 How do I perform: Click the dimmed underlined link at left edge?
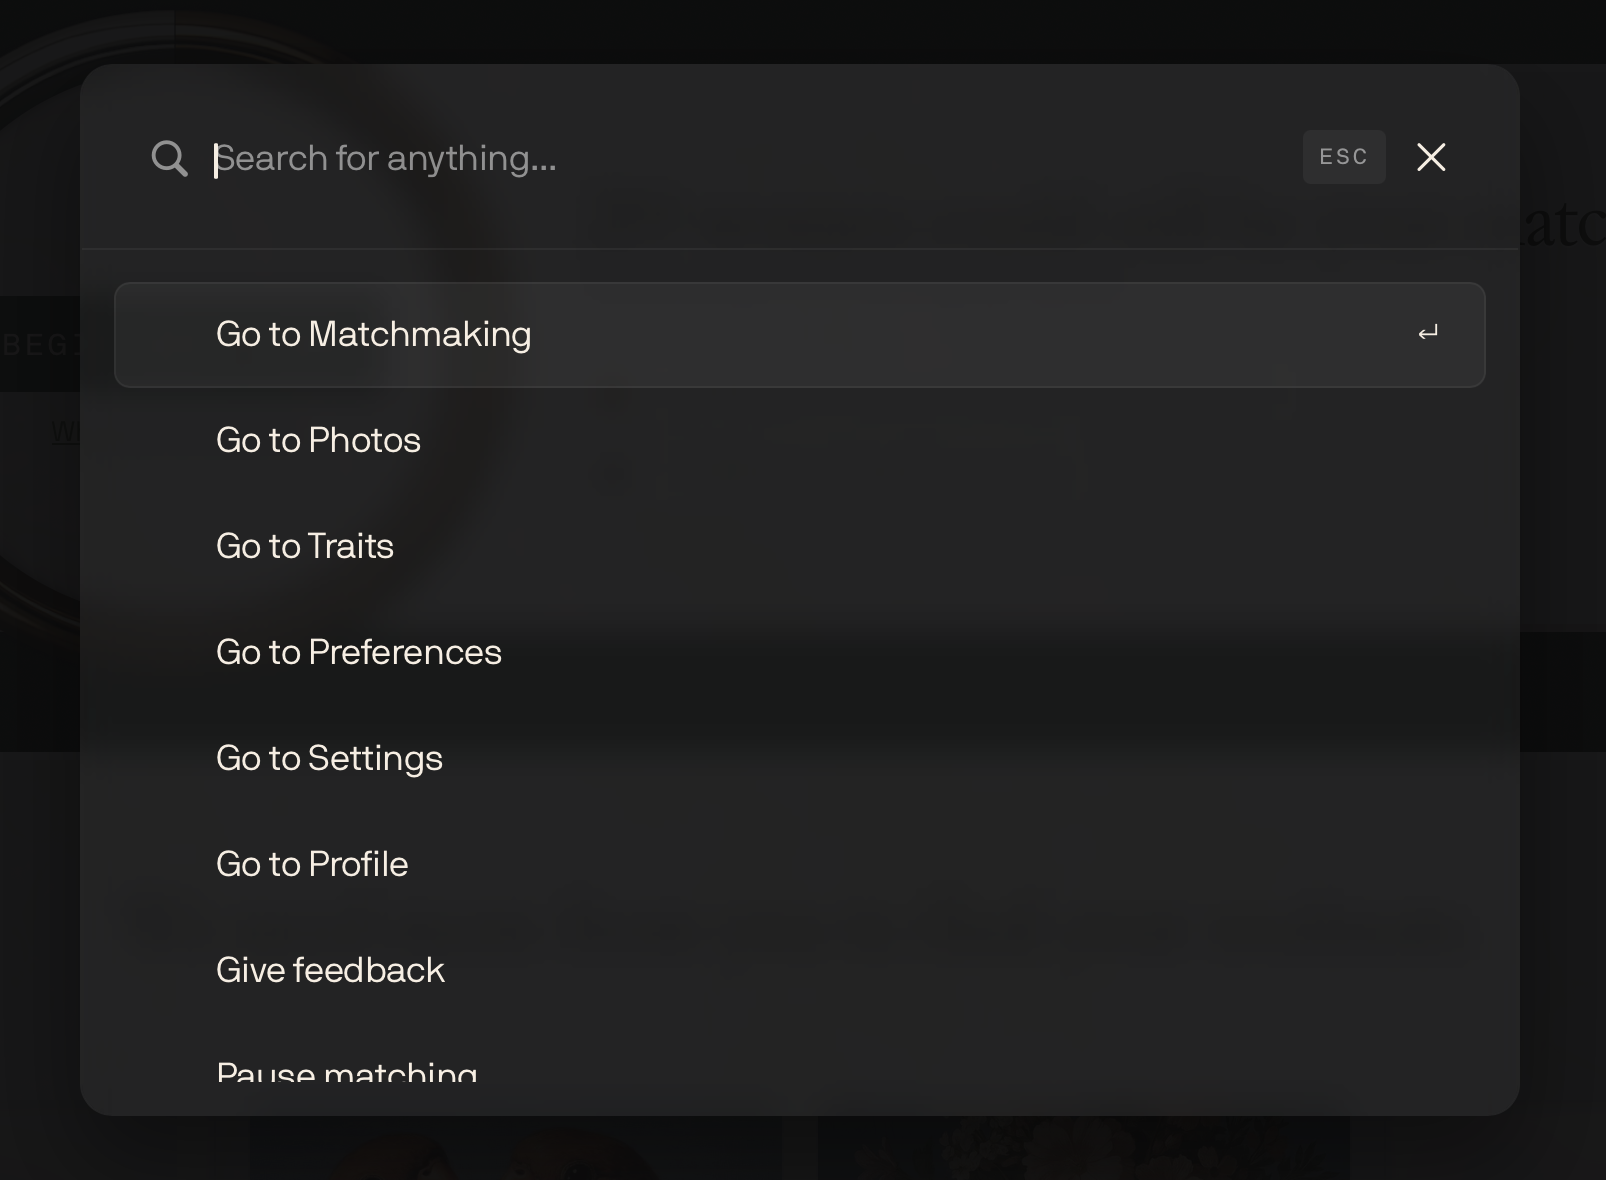[65, 432]
